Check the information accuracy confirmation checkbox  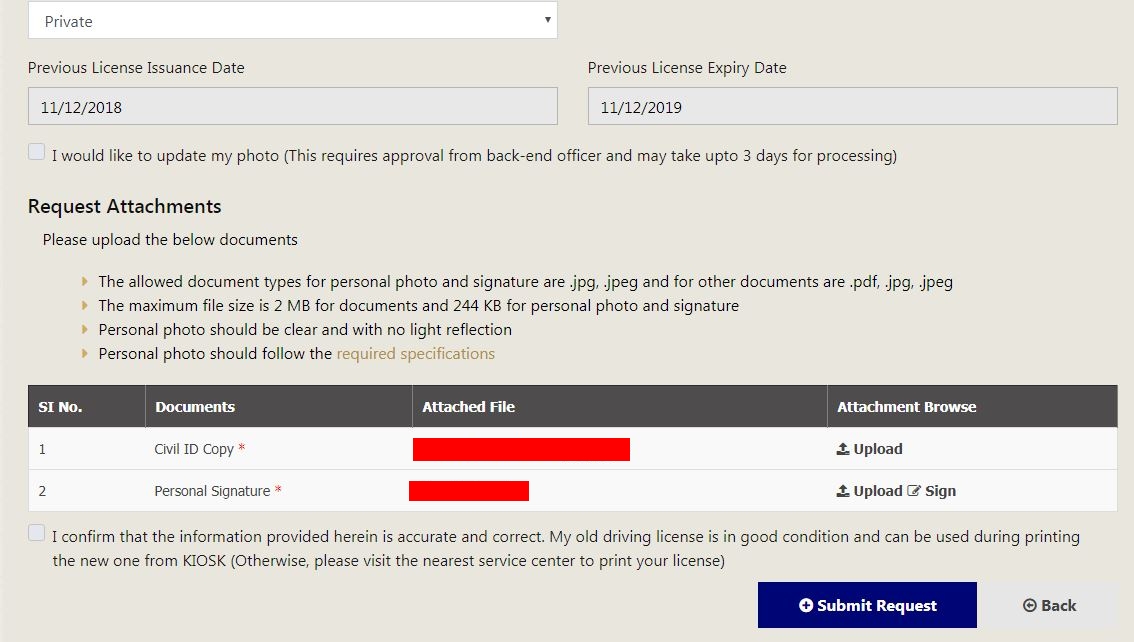pyautogui.click(x=36, y=532)
